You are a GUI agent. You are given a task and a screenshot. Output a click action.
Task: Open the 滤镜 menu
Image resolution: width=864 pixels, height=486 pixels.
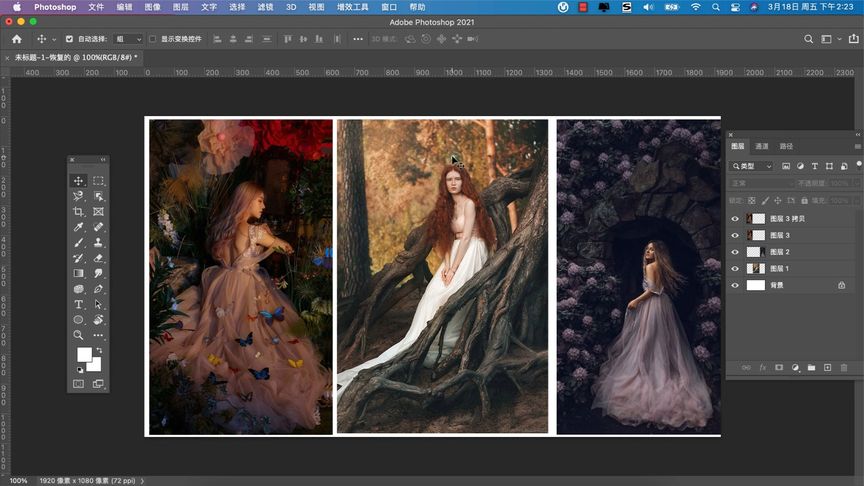click(x=265, y=7)
